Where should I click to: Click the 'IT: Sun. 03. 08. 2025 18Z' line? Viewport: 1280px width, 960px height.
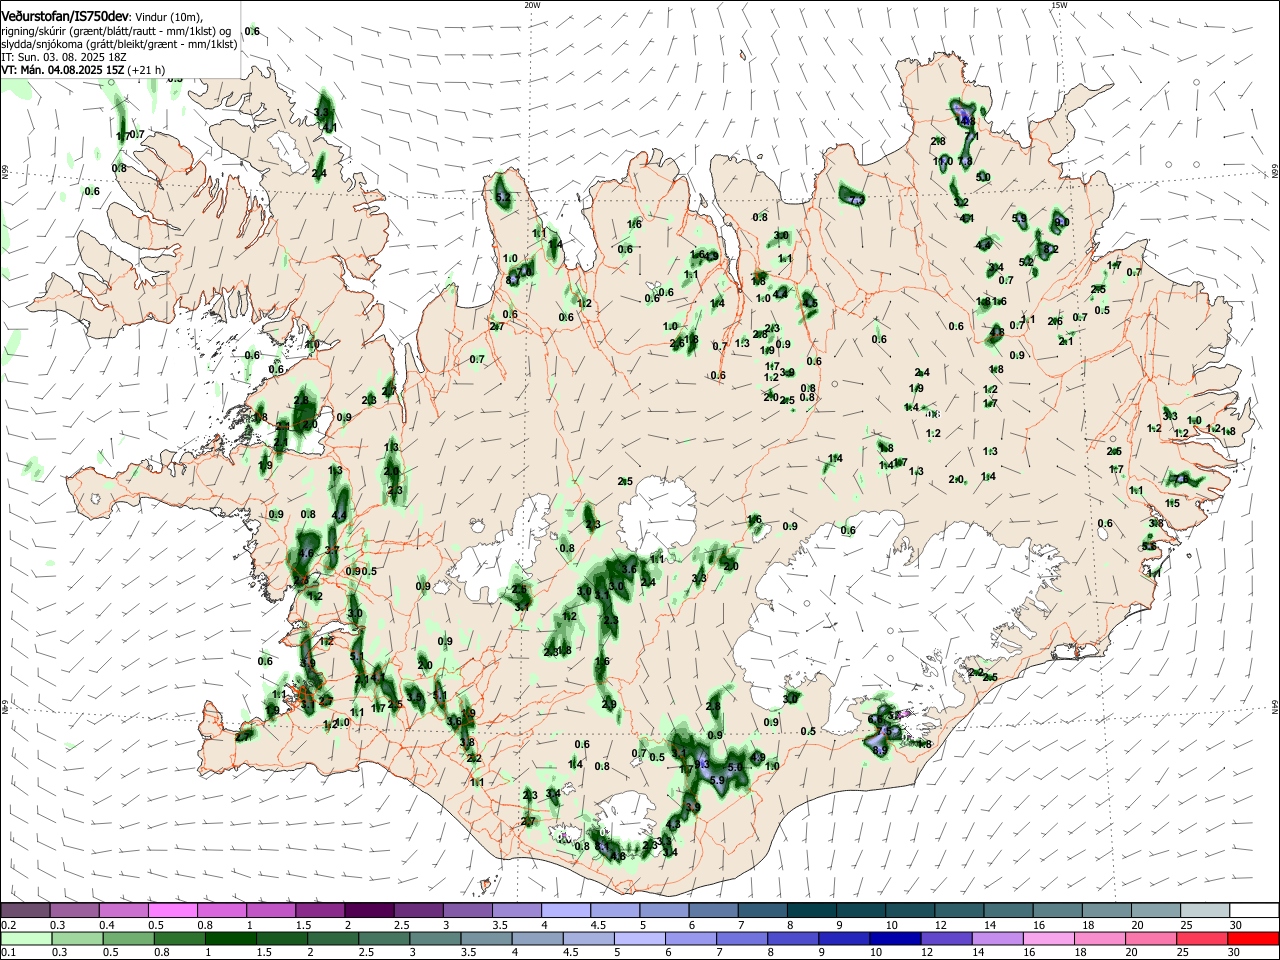tap(63, 57)
